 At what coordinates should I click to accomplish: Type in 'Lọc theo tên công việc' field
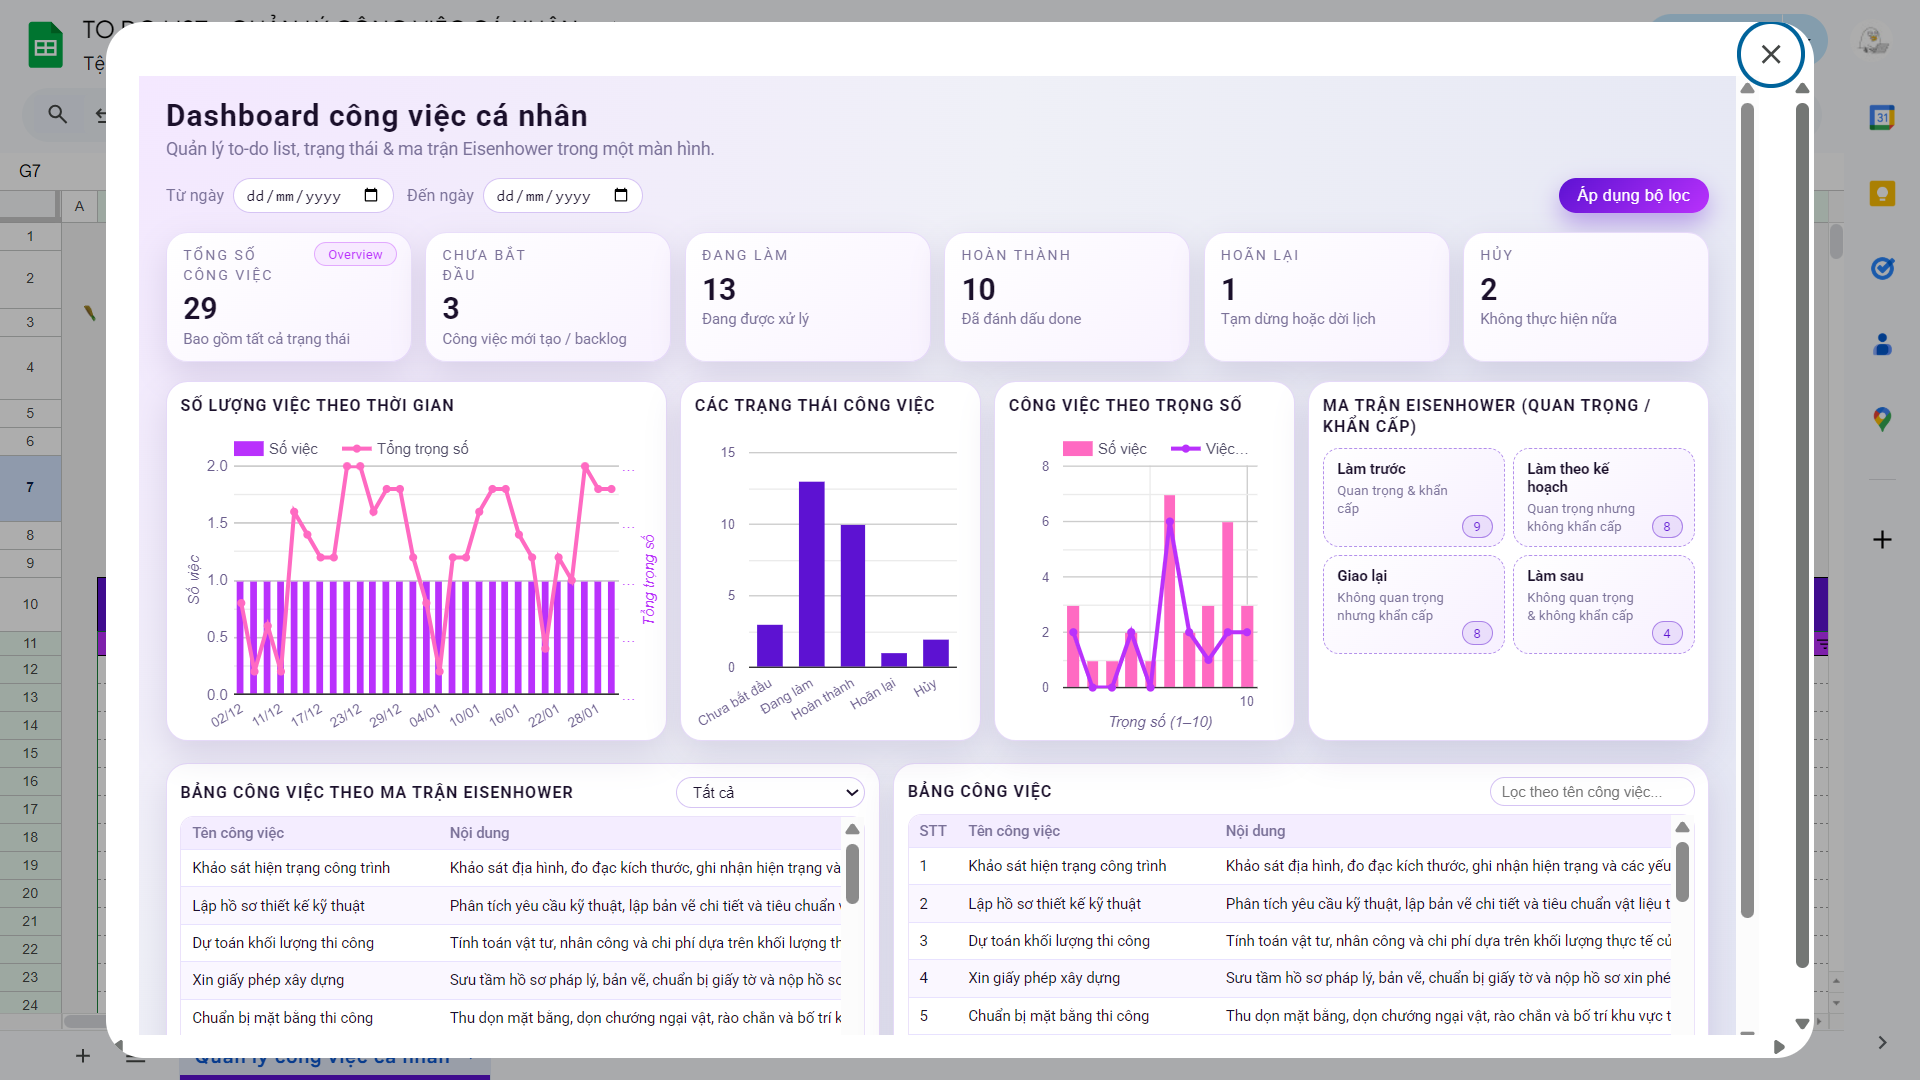1591,792
